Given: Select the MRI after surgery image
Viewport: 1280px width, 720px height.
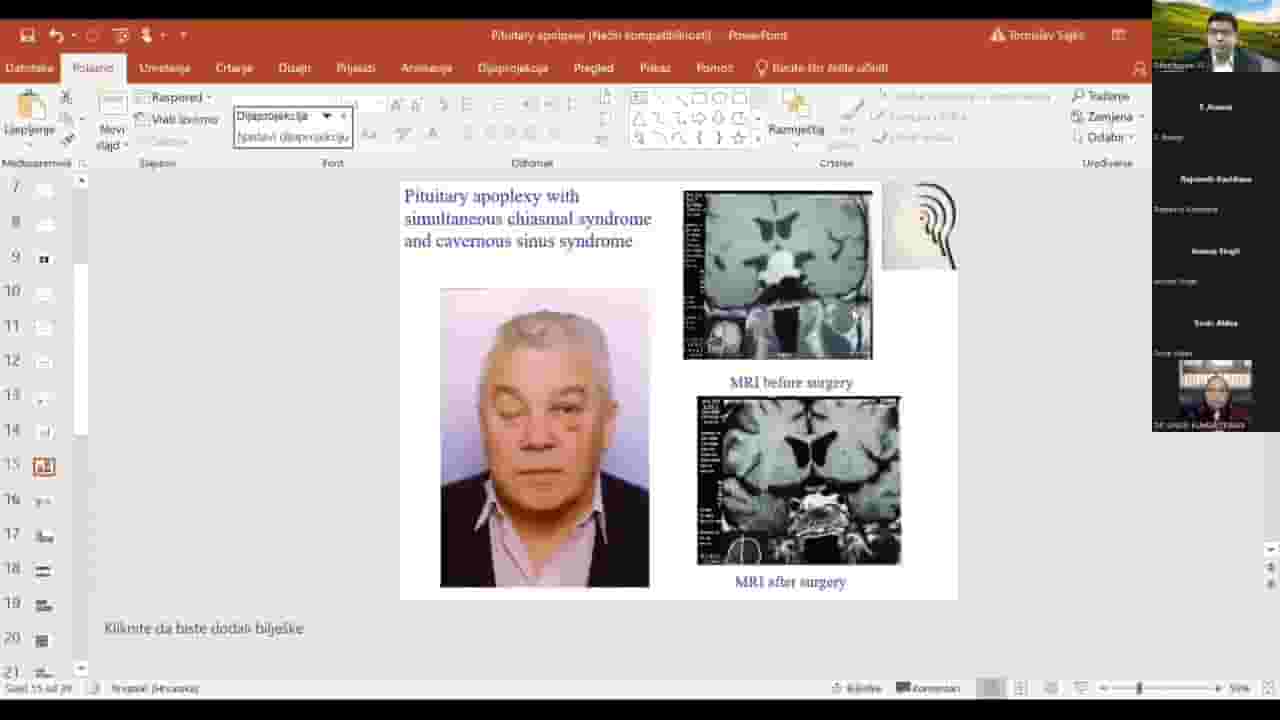Looking at the screenshot, I should point(799,481).
